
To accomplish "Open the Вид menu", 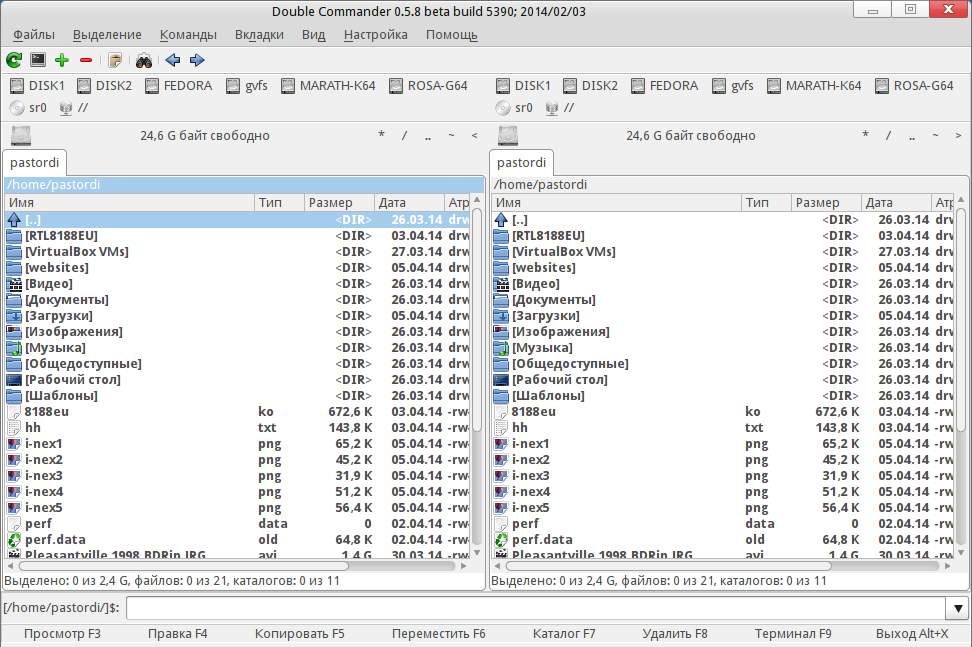I will (x=314, y=35).
